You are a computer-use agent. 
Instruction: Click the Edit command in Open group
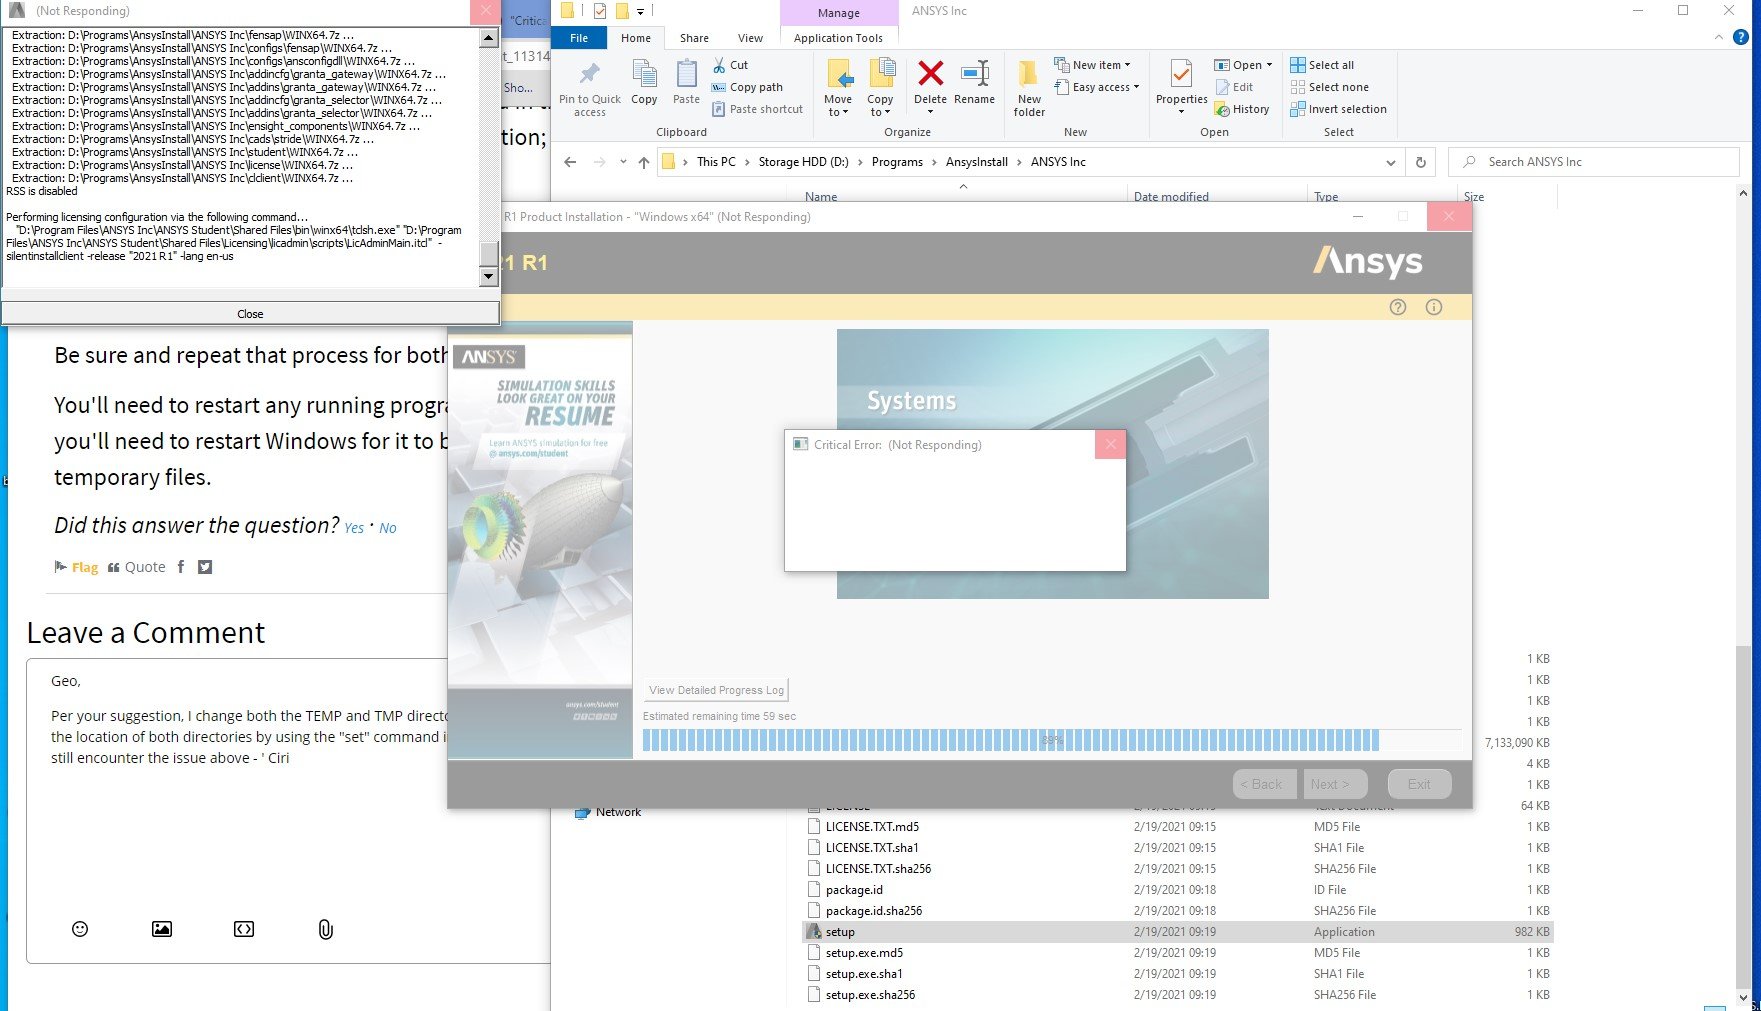1234,87
